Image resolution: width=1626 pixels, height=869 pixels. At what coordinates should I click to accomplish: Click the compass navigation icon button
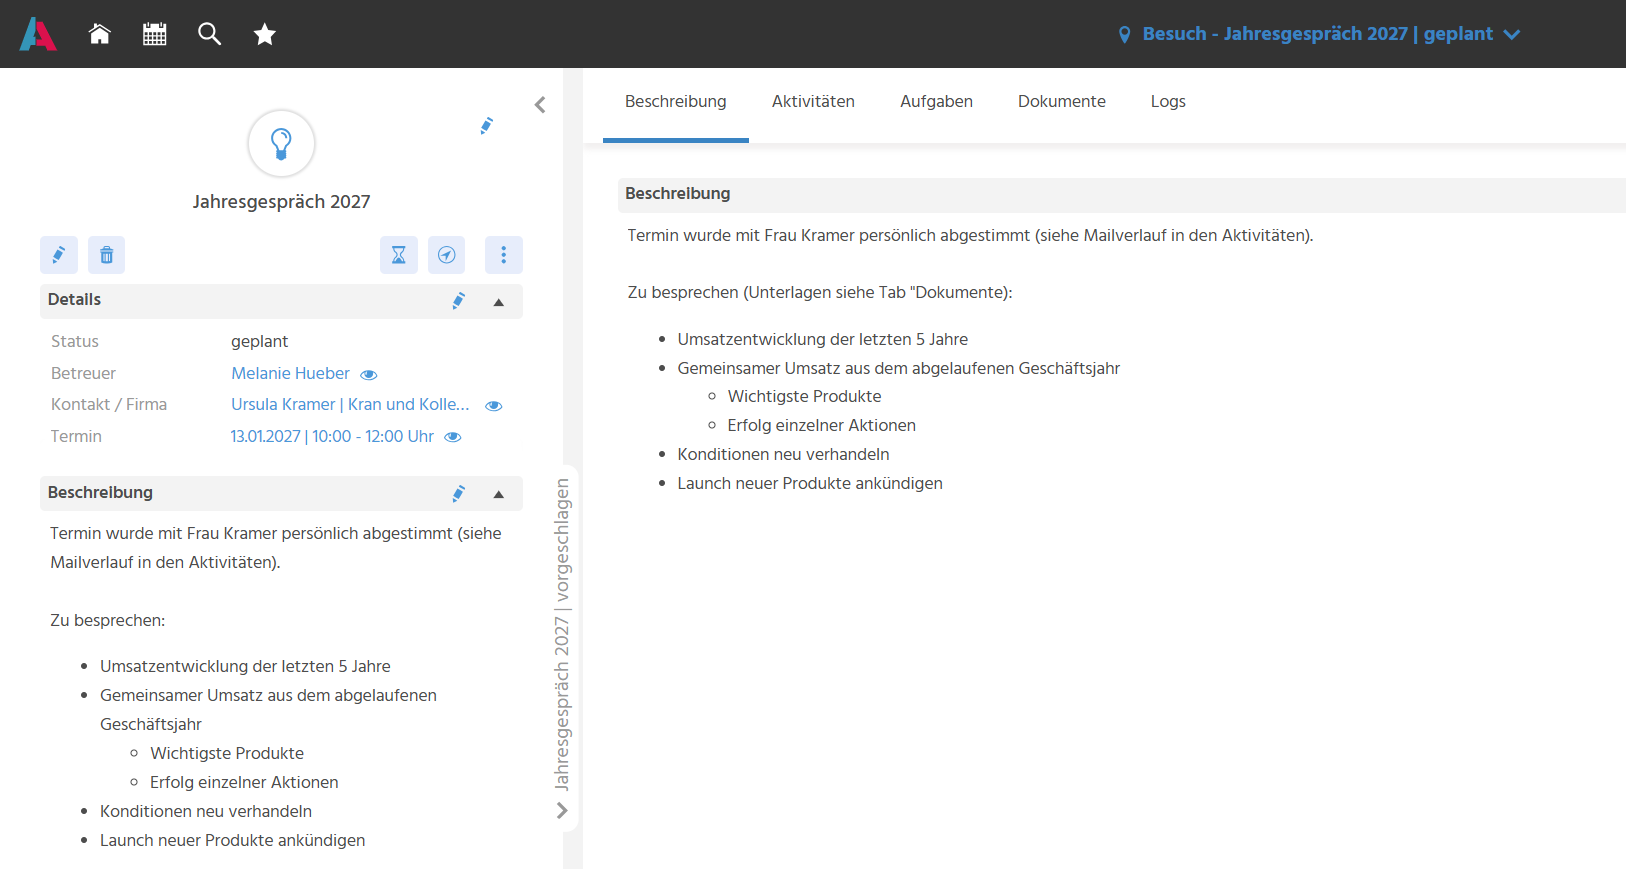(446, 255)
